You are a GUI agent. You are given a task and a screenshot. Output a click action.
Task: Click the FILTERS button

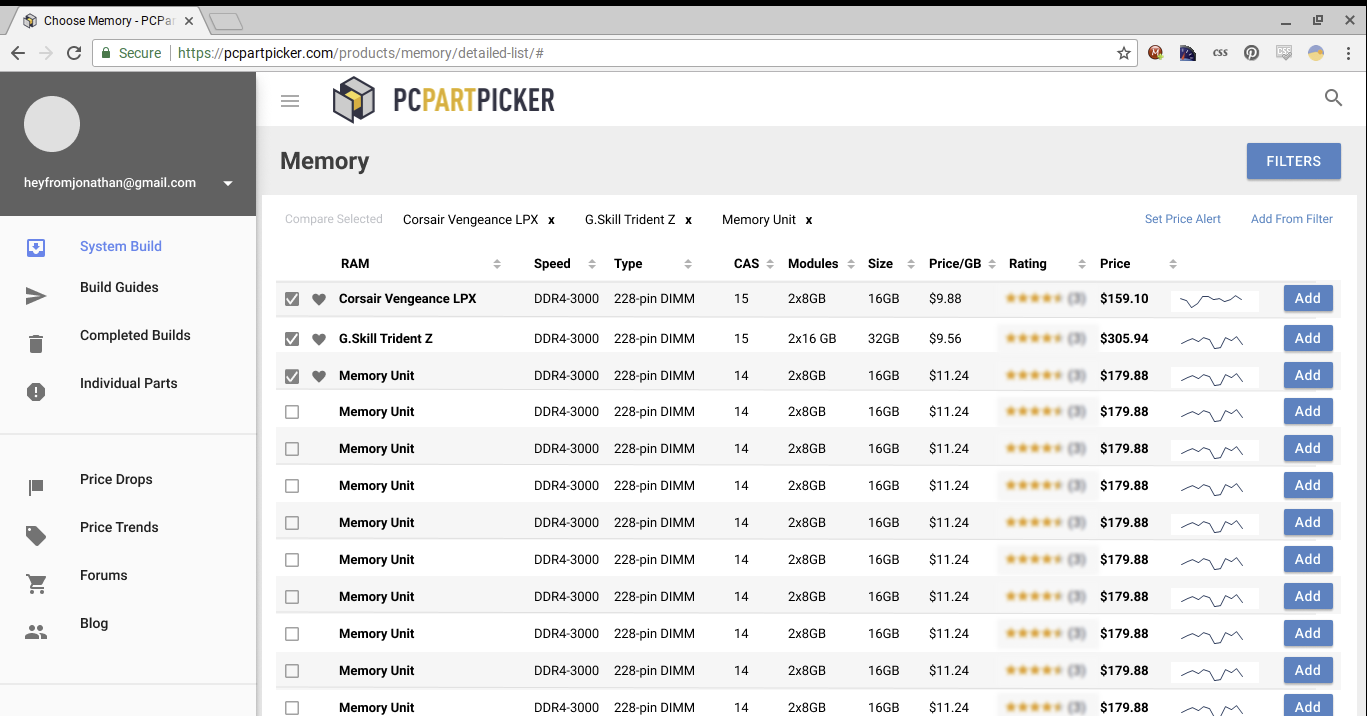pos(1294,161)
